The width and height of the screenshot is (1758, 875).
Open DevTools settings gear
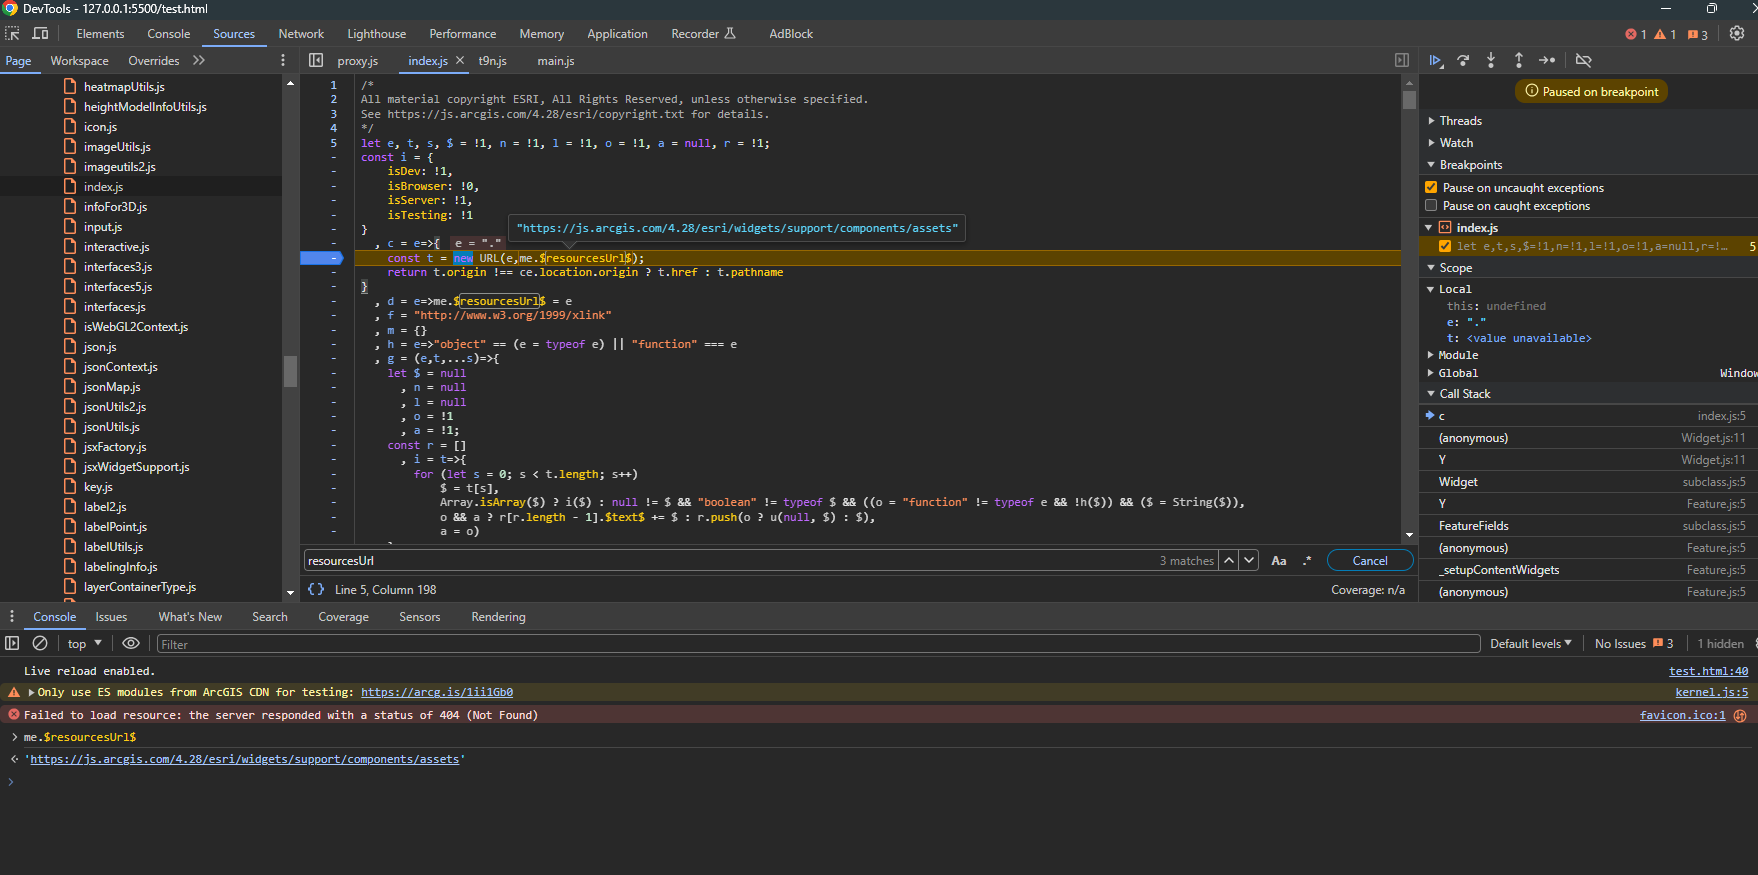(x=1737, y=34)
